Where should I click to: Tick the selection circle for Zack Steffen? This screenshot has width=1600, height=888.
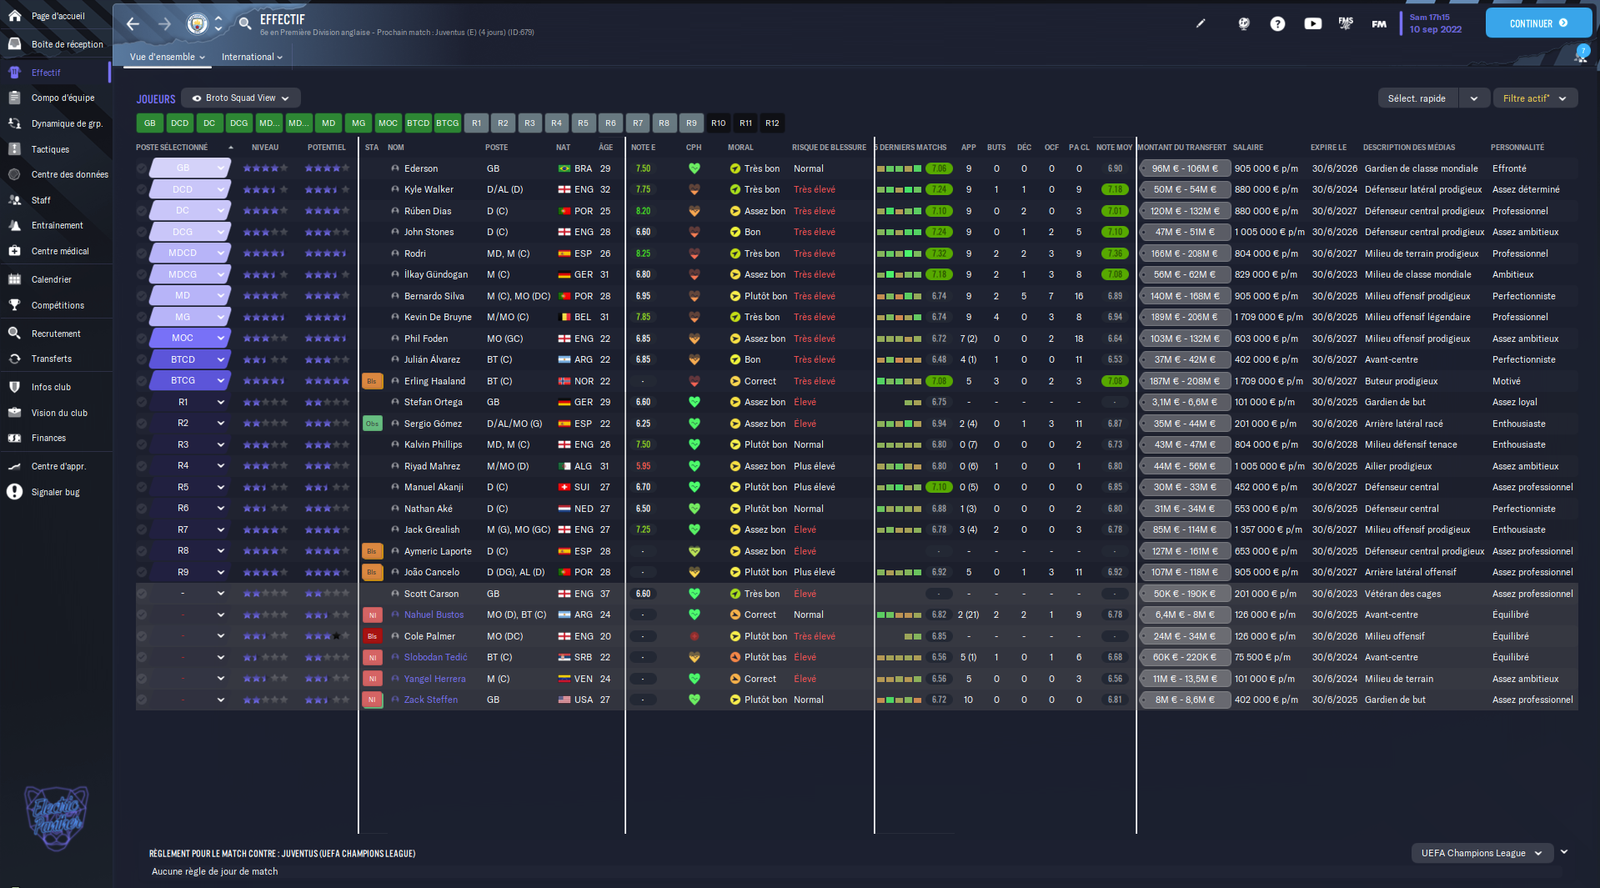click(x=142, y=700)
